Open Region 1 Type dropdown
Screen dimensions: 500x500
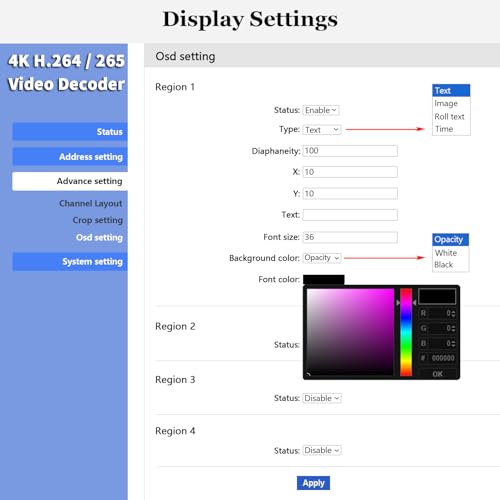click(x=322, y=130)
